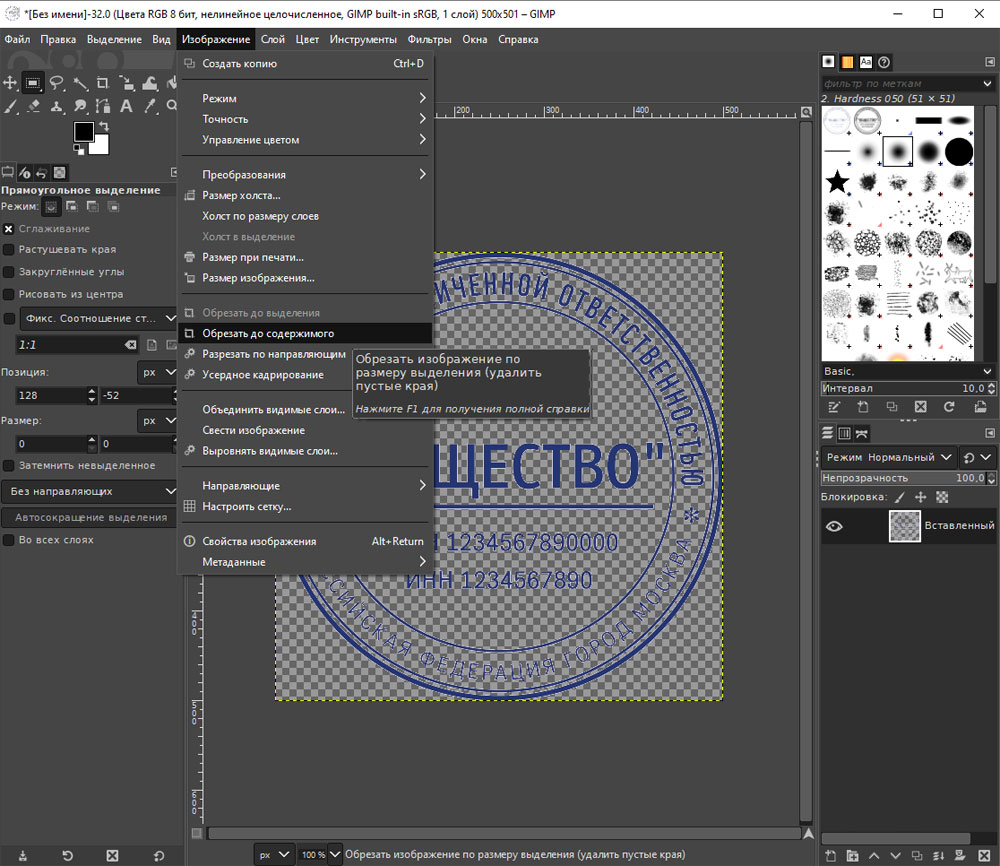This screenshot has width=1000, height=866.
Task: Click the Edit brush icon
Action: click(x=834, y=407)
